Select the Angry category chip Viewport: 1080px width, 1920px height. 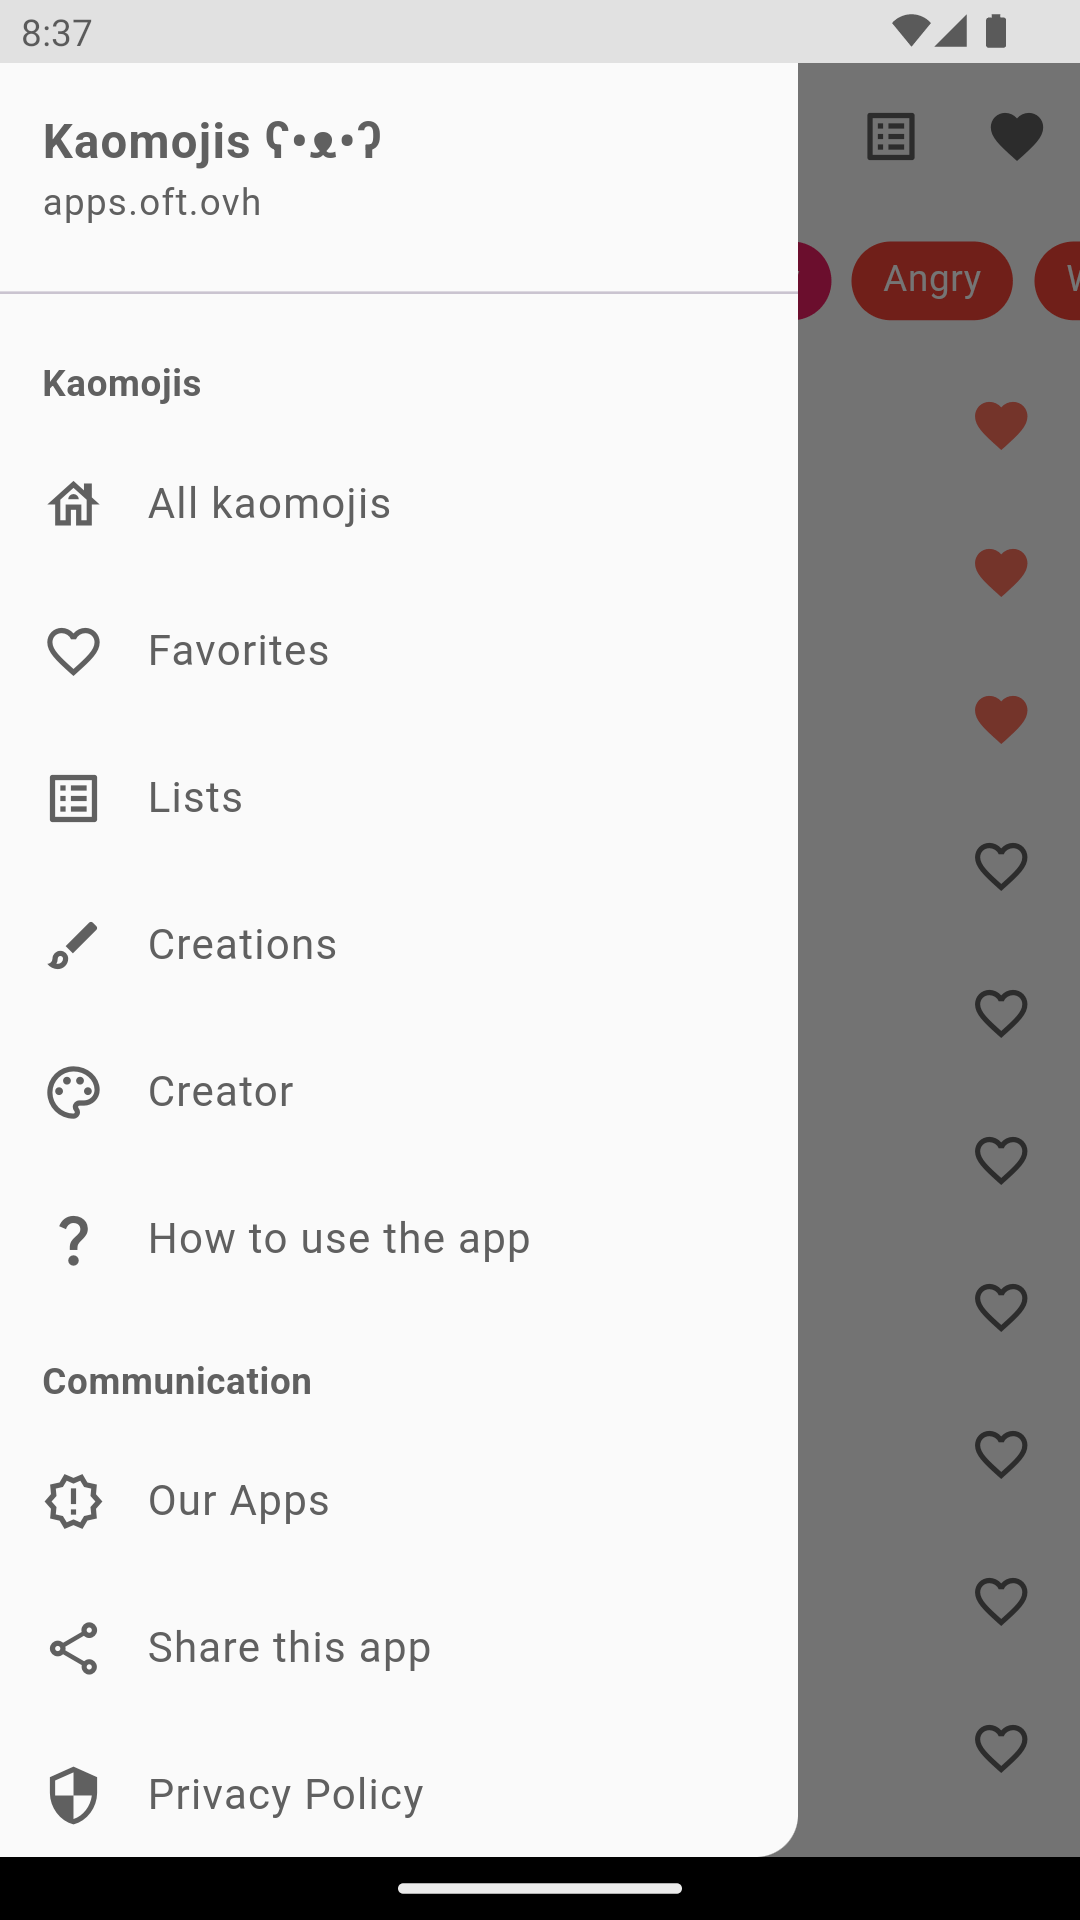click(932, 280)
